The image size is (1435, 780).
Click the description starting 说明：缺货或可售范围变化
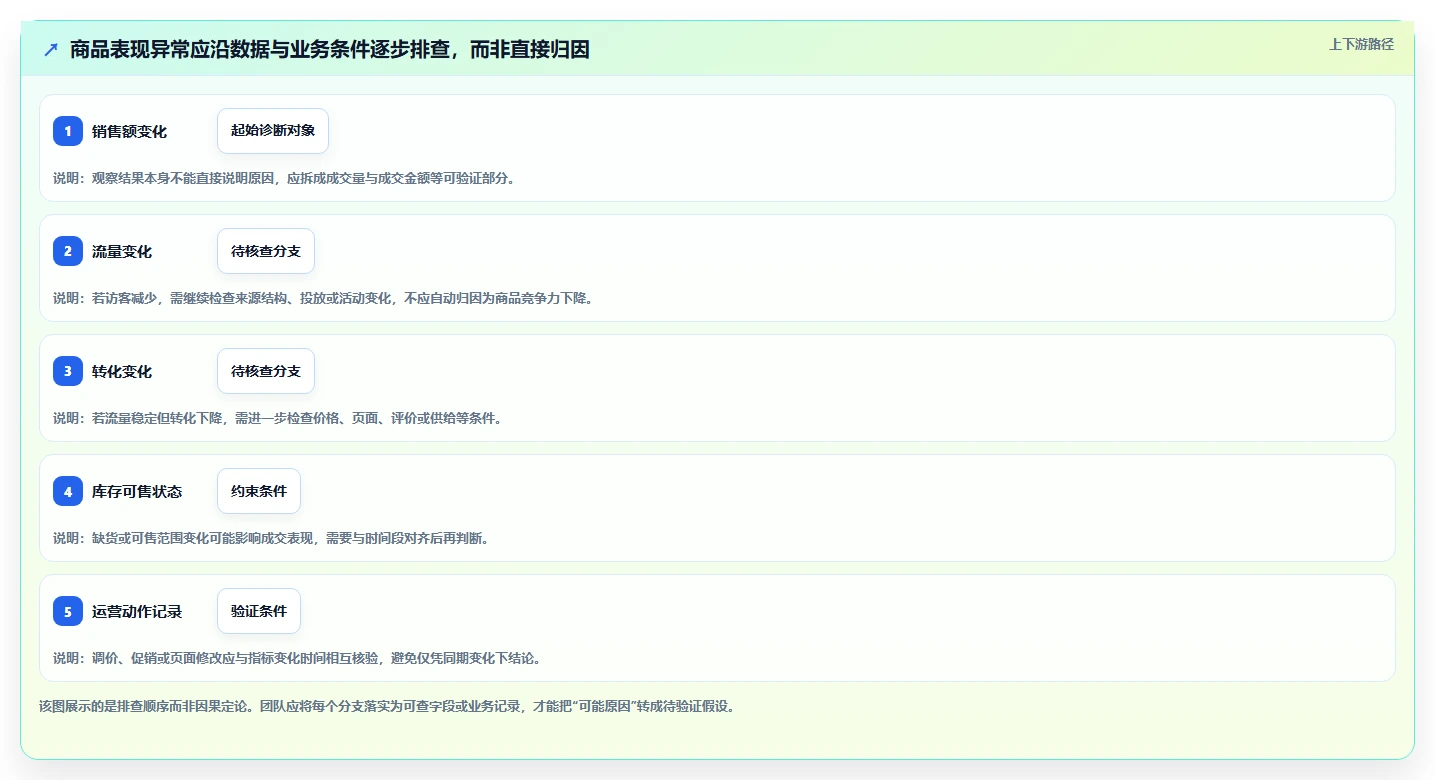(271, 538)
